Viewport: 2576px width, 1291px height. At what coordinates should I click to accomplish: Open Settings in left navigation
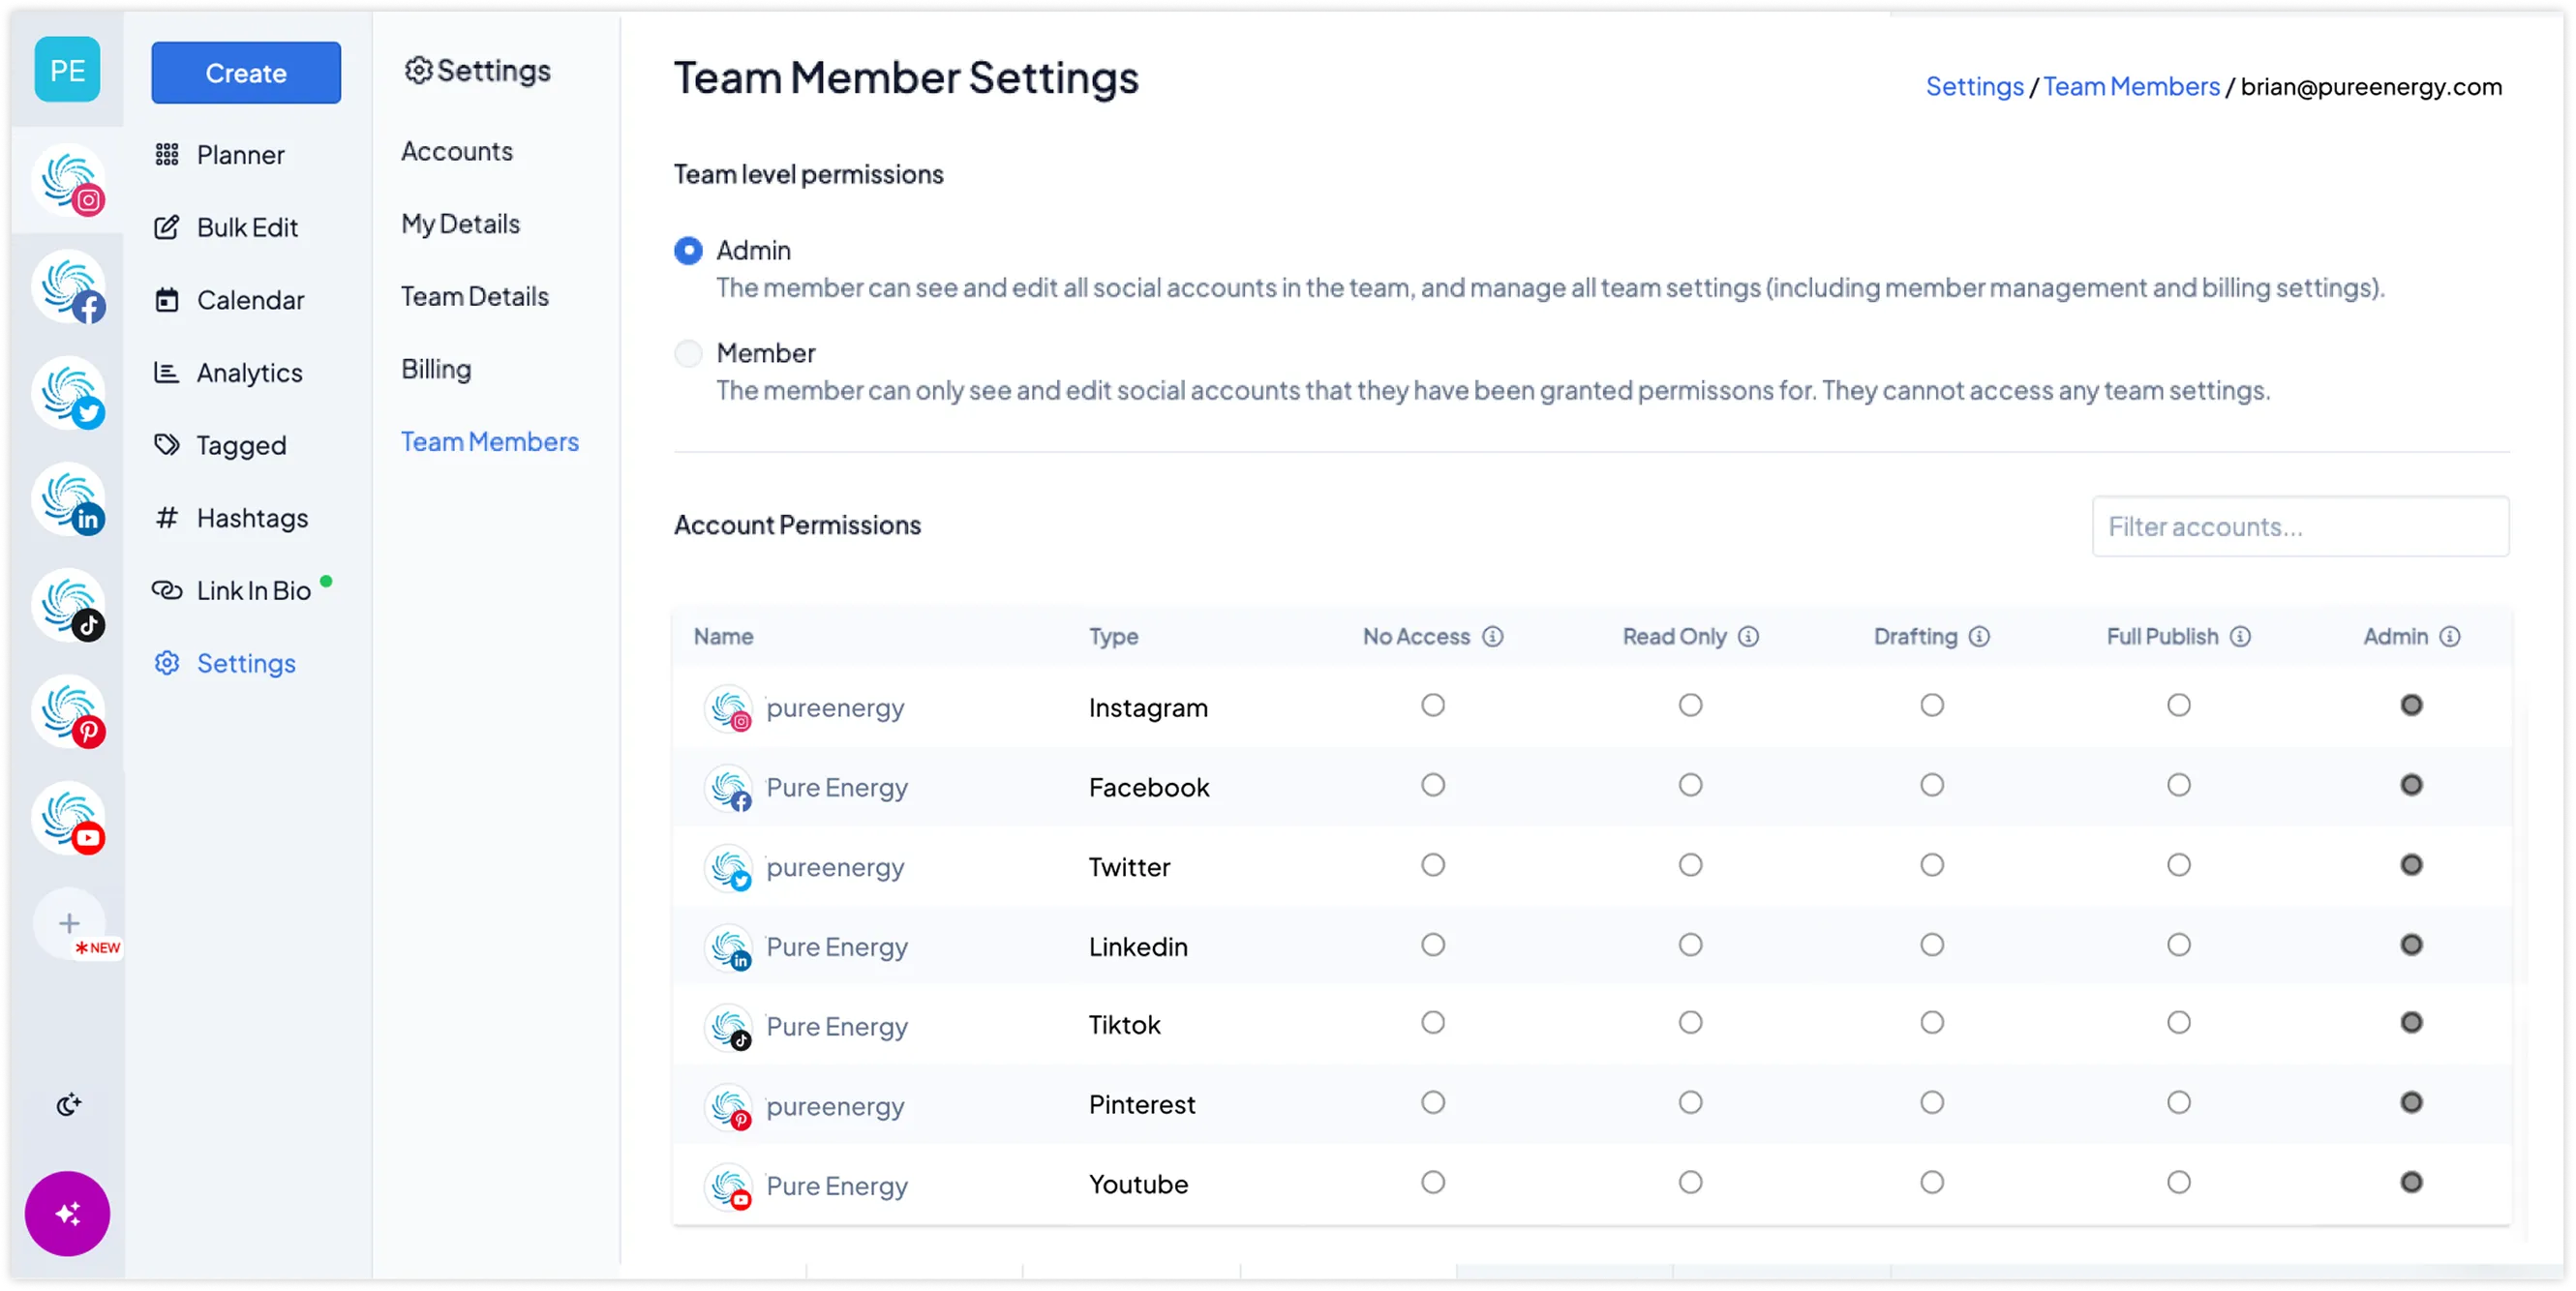(x=225, y=664)
